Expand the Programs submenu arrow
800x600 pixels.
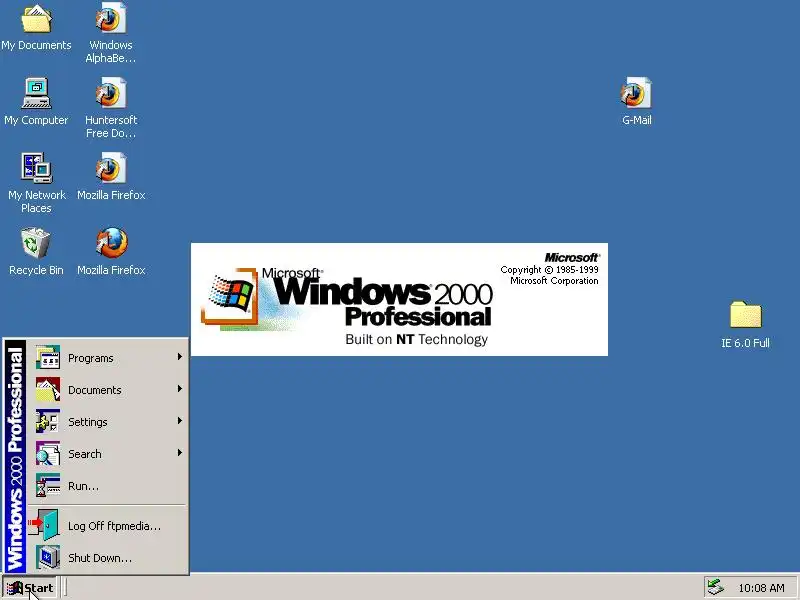[x=180, y=357]
